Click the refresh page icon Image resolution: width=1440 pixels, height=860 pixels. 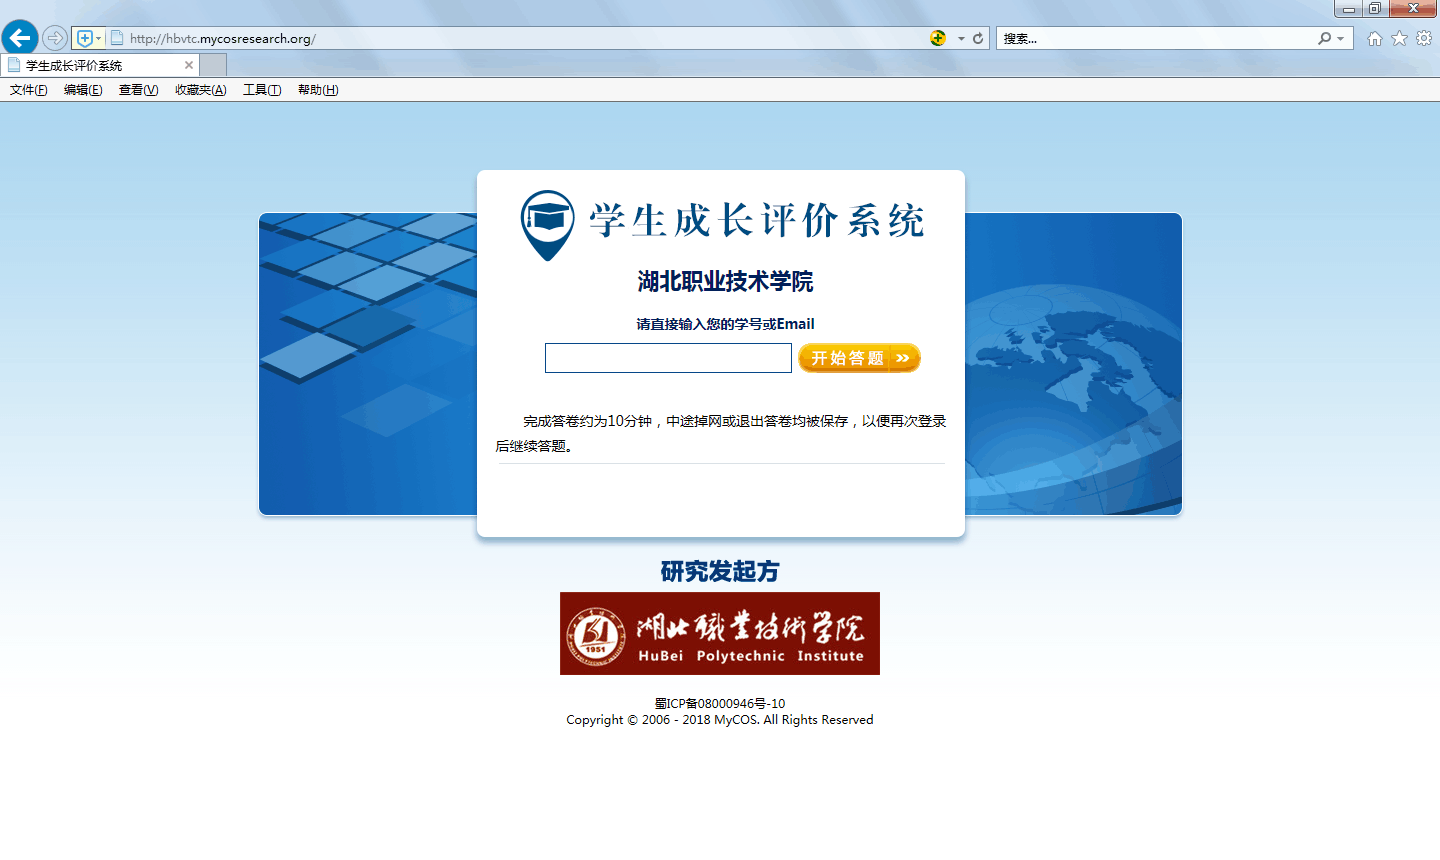pos(978,38)
